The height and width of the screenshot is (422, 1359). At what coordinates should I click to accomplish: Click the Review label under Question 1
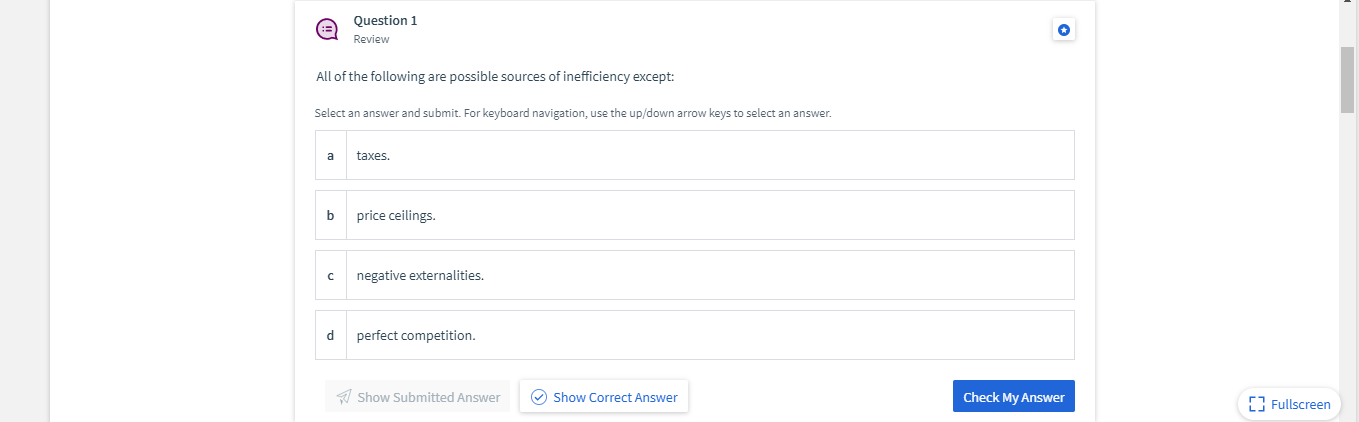coord(371,39)
